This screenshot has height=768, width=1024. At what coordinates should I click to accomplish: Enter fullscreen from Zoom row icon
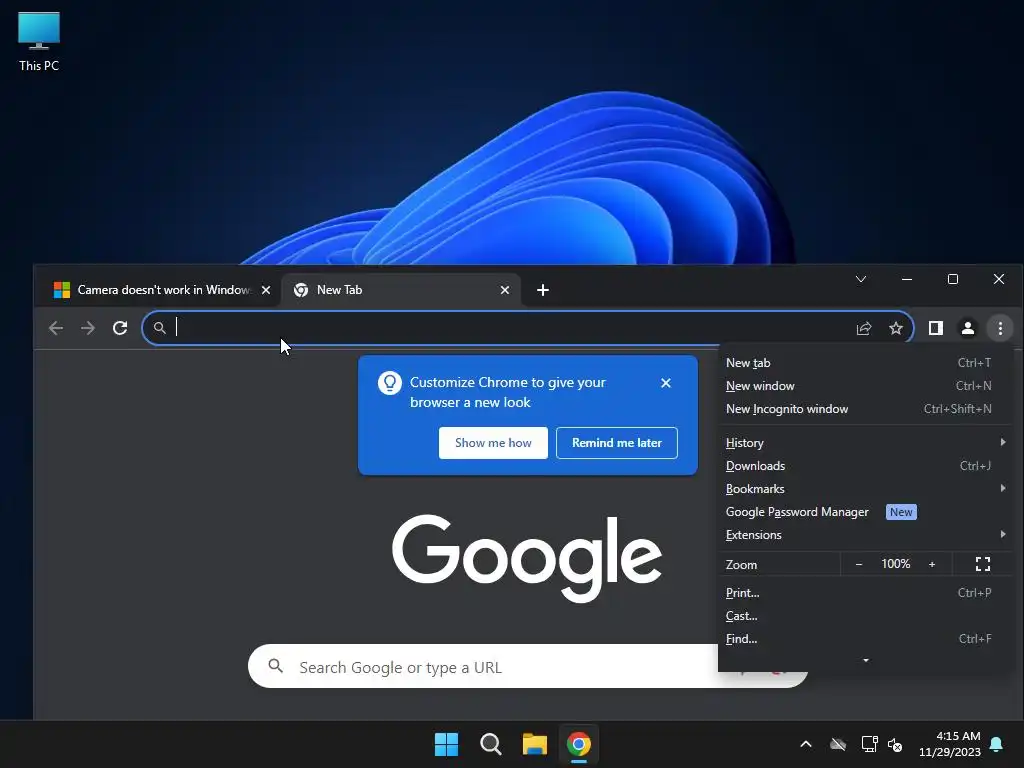(x=982, y=564)
